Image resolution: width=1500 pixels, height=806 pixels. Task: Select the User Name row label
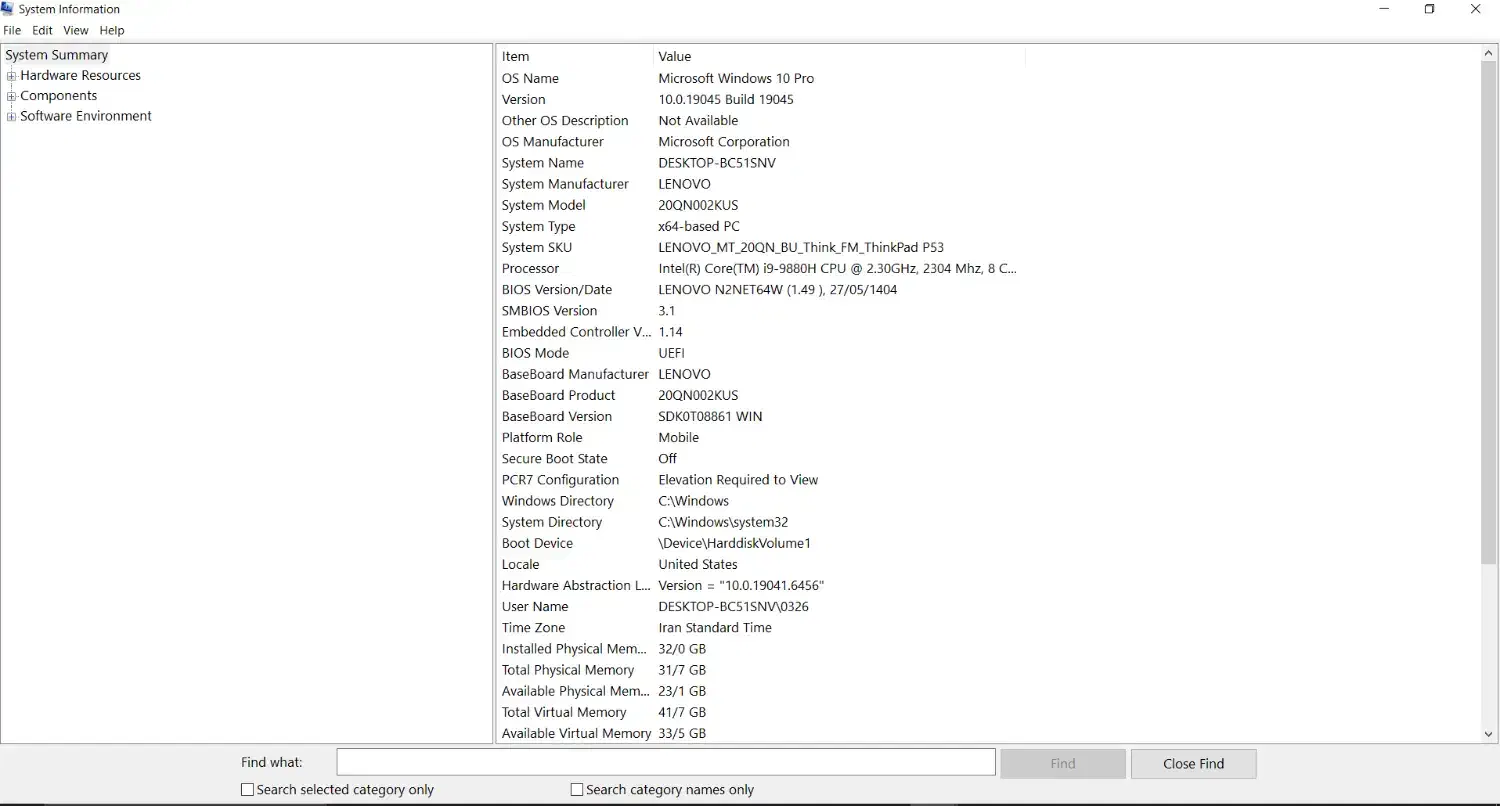coord(535,607)
